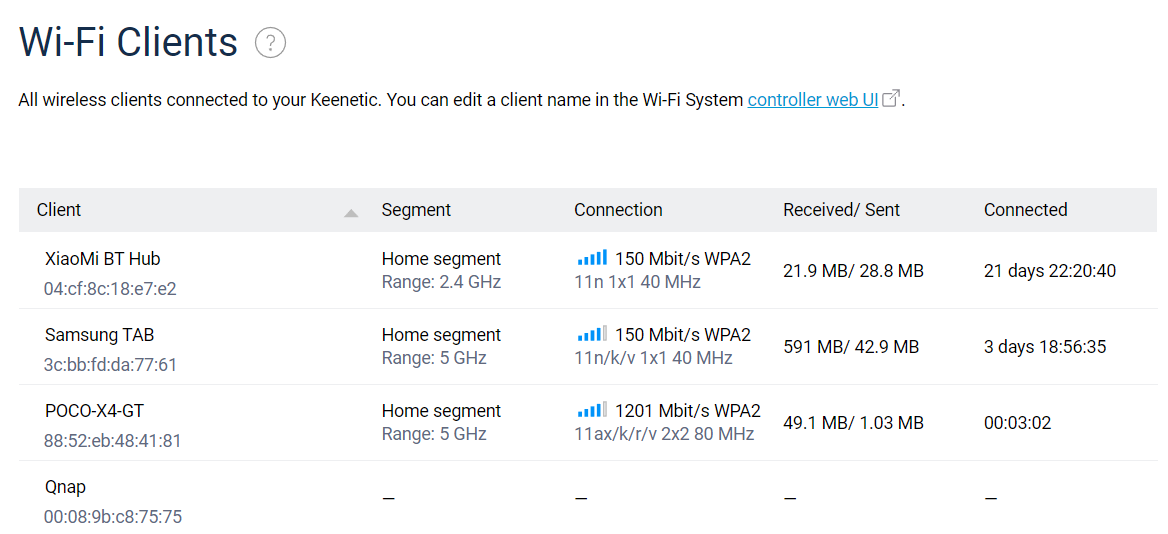Click signal strength icon for POCO-X4-GT
Screen dimensions: 1168x534
592,411
